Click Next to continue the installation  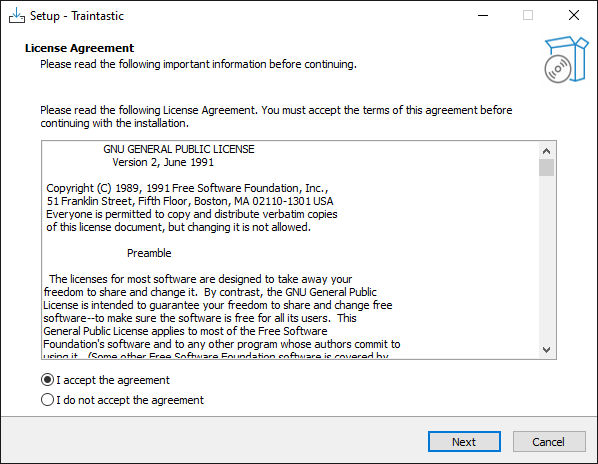[464, 442]
